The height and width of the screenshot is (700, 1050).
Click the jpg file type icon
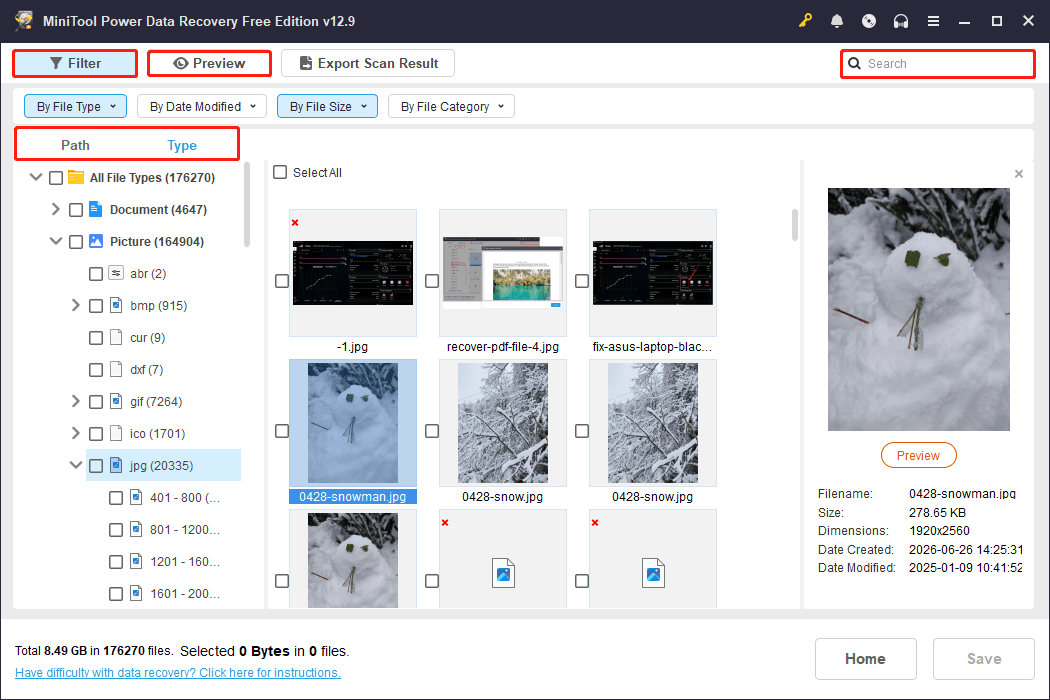coord(116,465)
